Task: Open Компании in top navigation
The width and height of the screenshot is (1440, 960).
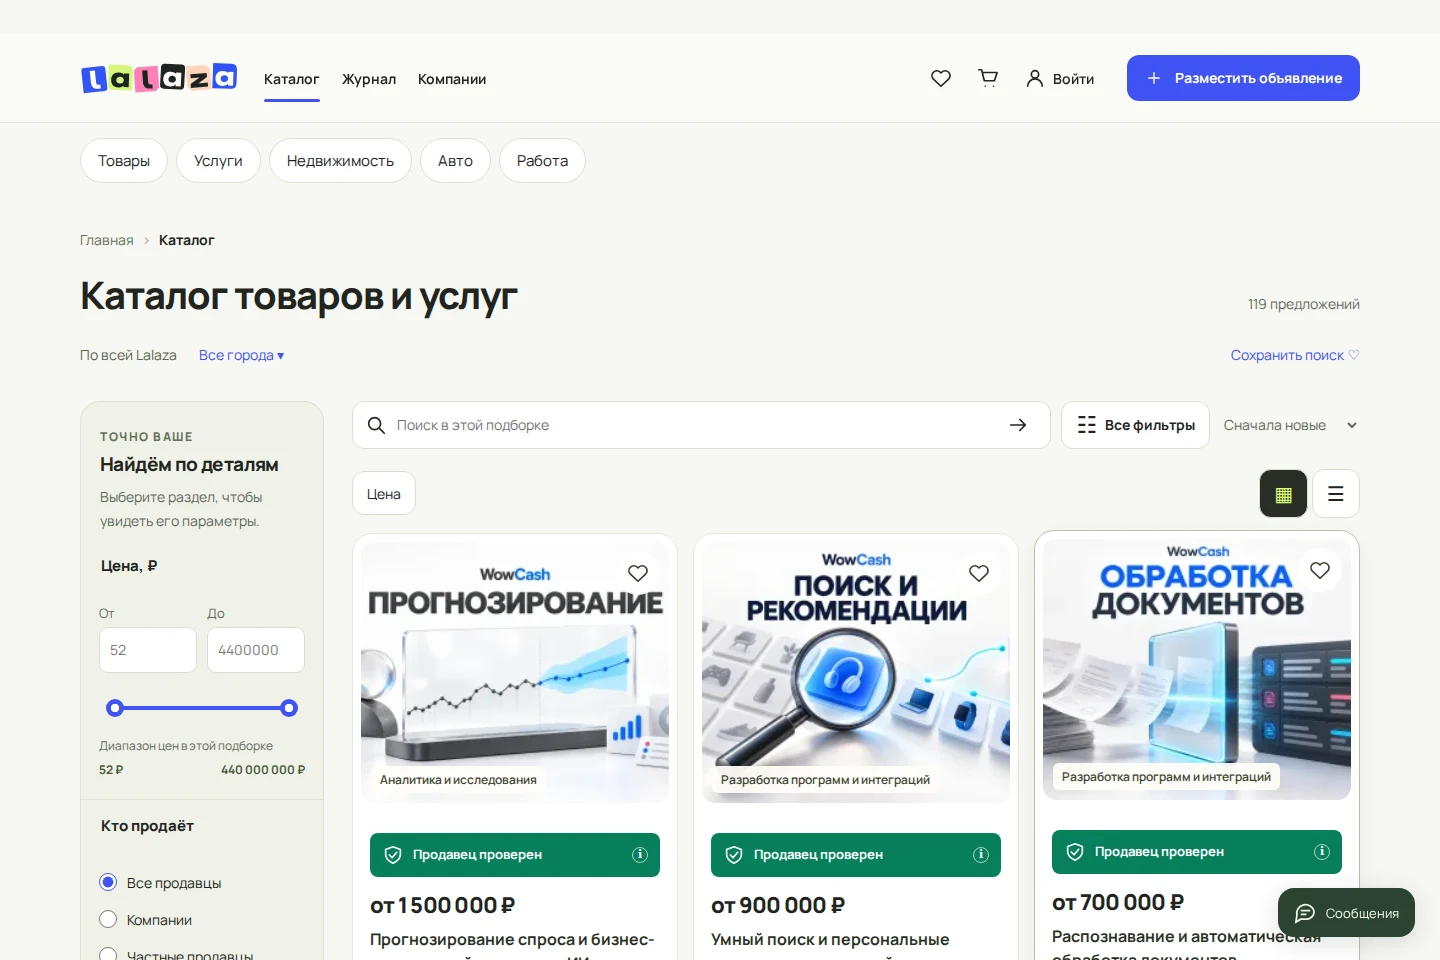Action: 452,79
